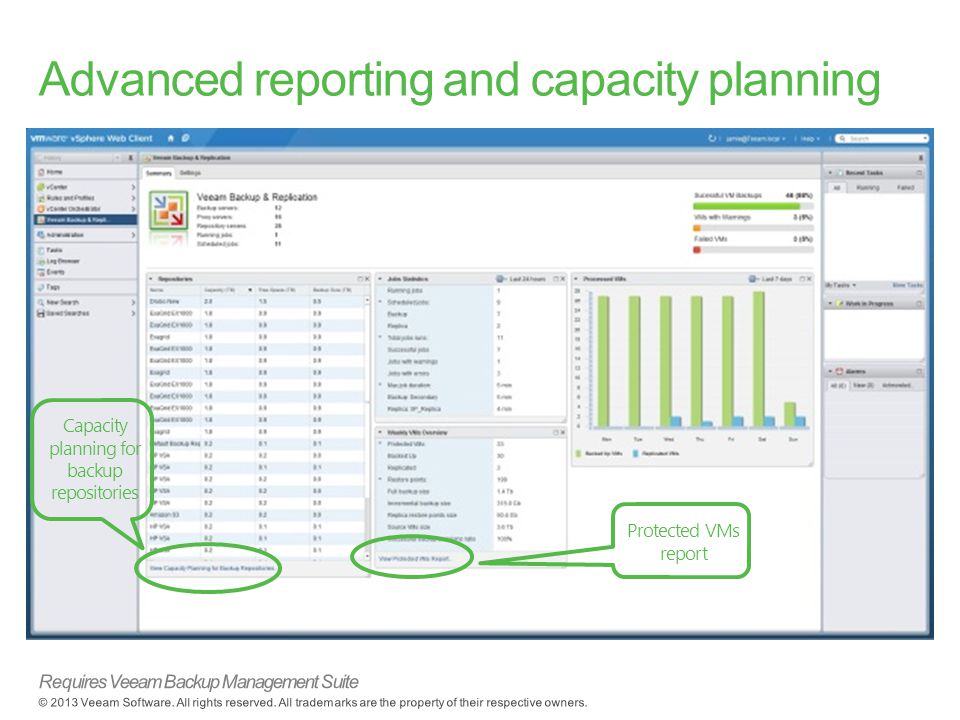Click the Home icon in vSphere header
The width and height of the screenshot is (960, 720).
(x=171, y=138)
